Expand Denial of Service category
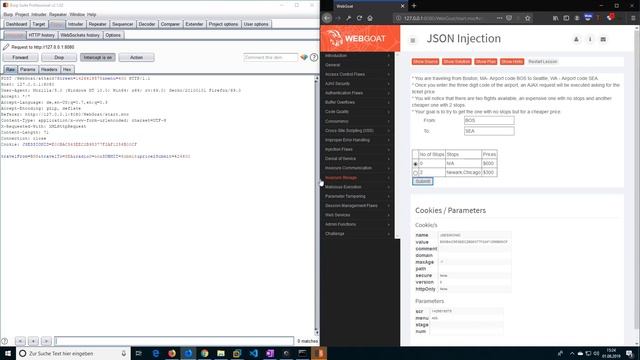Screen dimensions: 640x360 tap(358, 159)
